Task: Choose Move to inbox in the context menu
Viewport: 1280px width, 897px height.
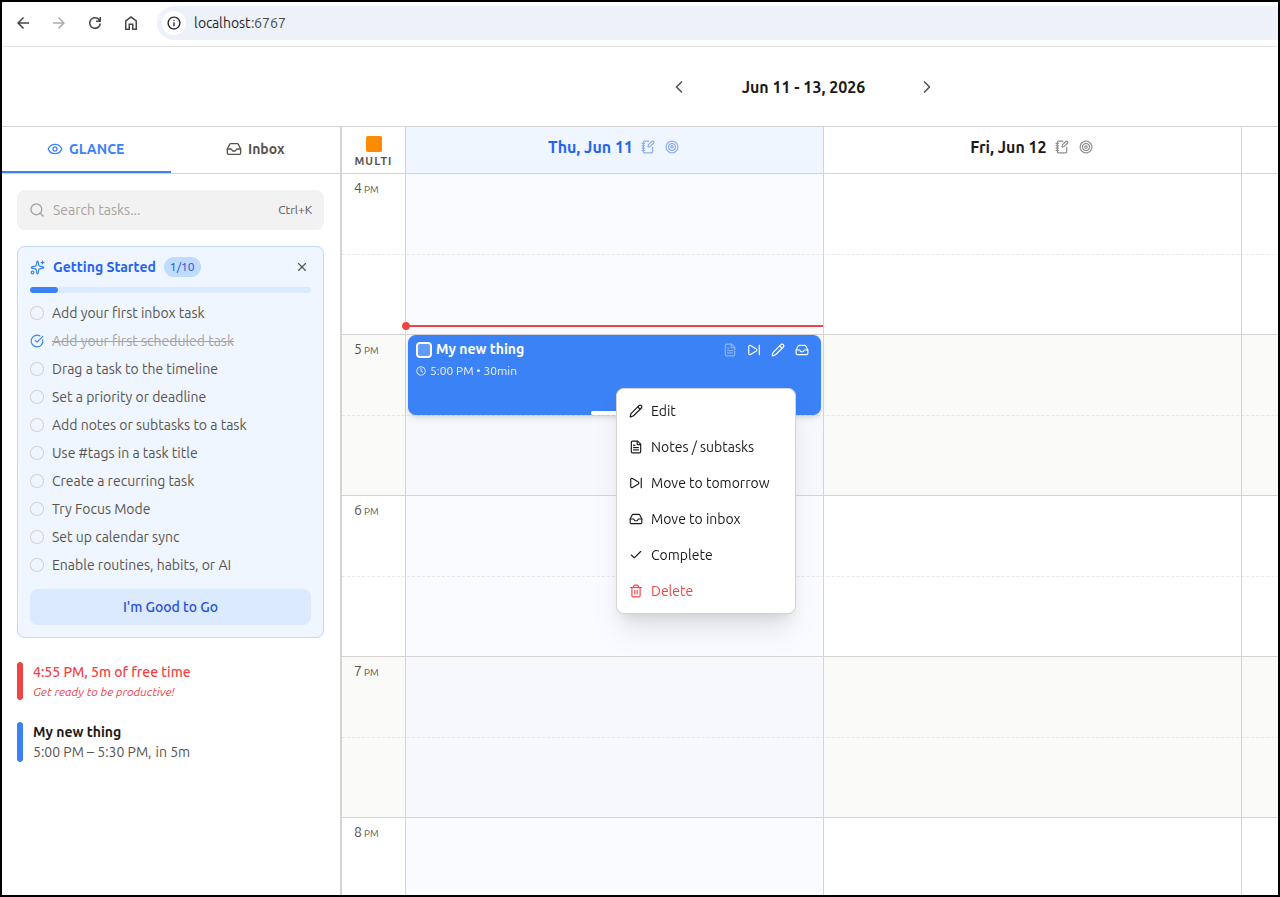Action: pos(706,519)
